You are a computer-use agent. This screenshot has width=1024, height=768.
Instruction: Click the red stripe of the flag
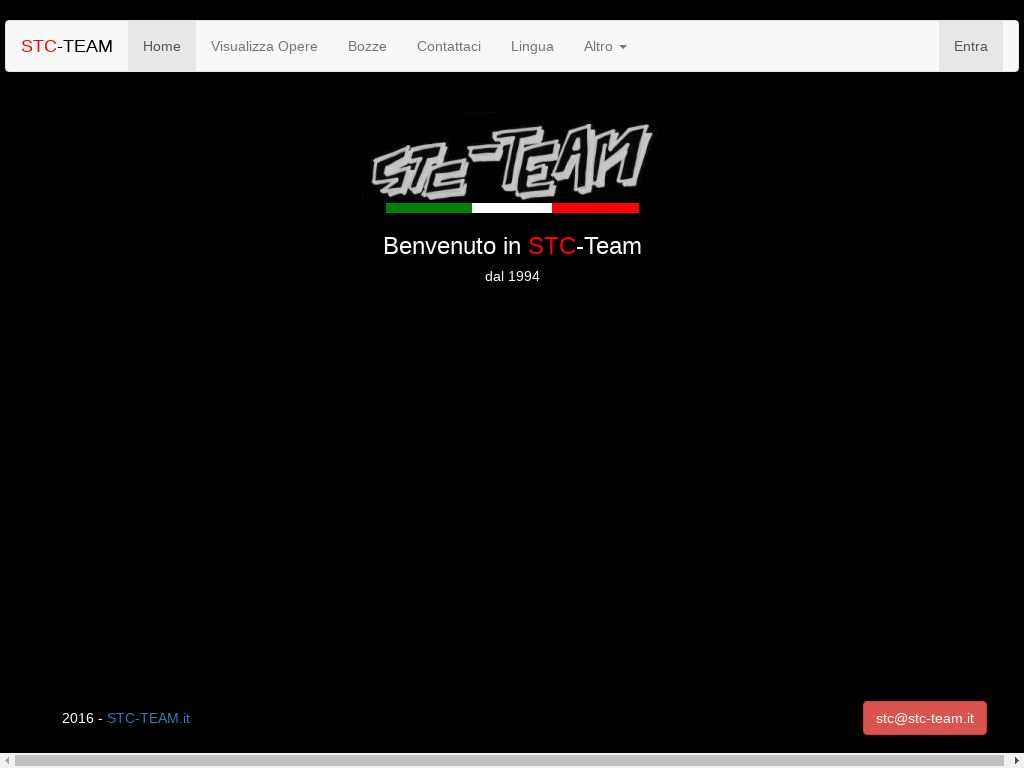595,208
